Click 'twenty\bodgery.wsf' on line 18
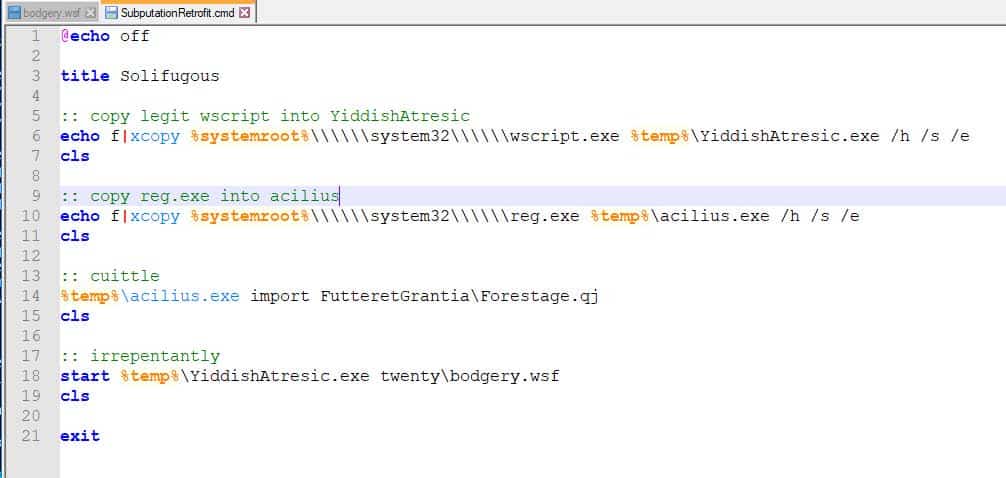Viewport: 1006px width, 478px height. click(x=470, y=376)
